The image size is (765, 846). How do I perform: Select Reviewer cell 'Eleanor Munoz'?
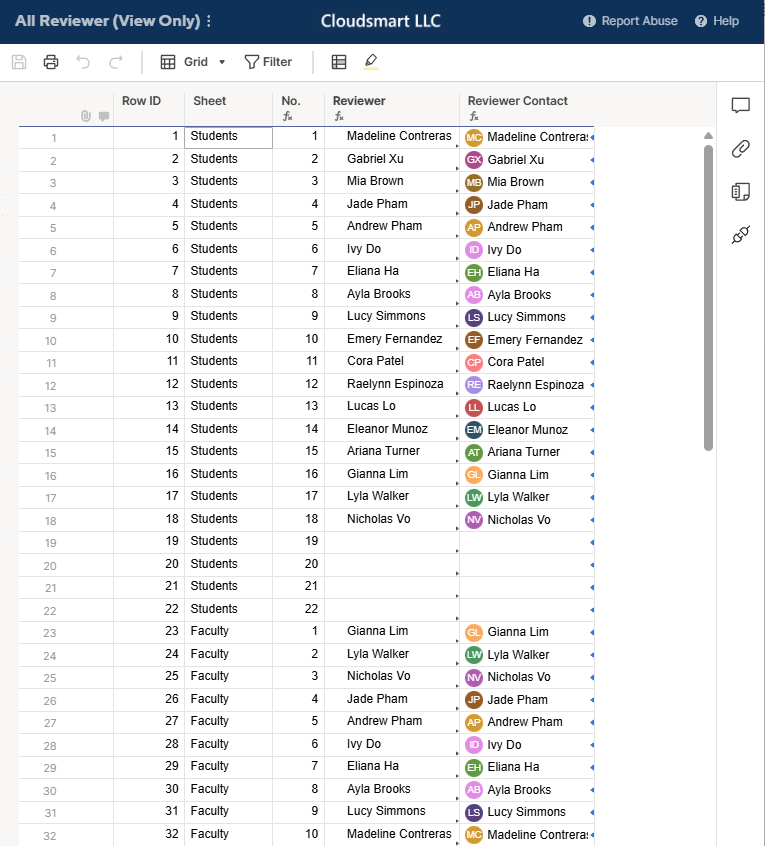coord(392,430)
